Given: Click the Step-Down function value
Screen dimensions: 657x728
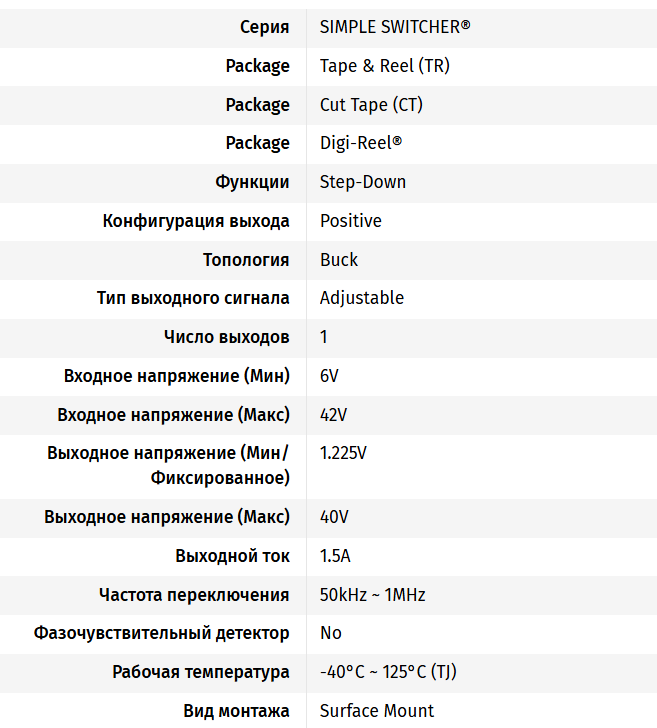Looking at the screenshot, I should coord(363,182).
